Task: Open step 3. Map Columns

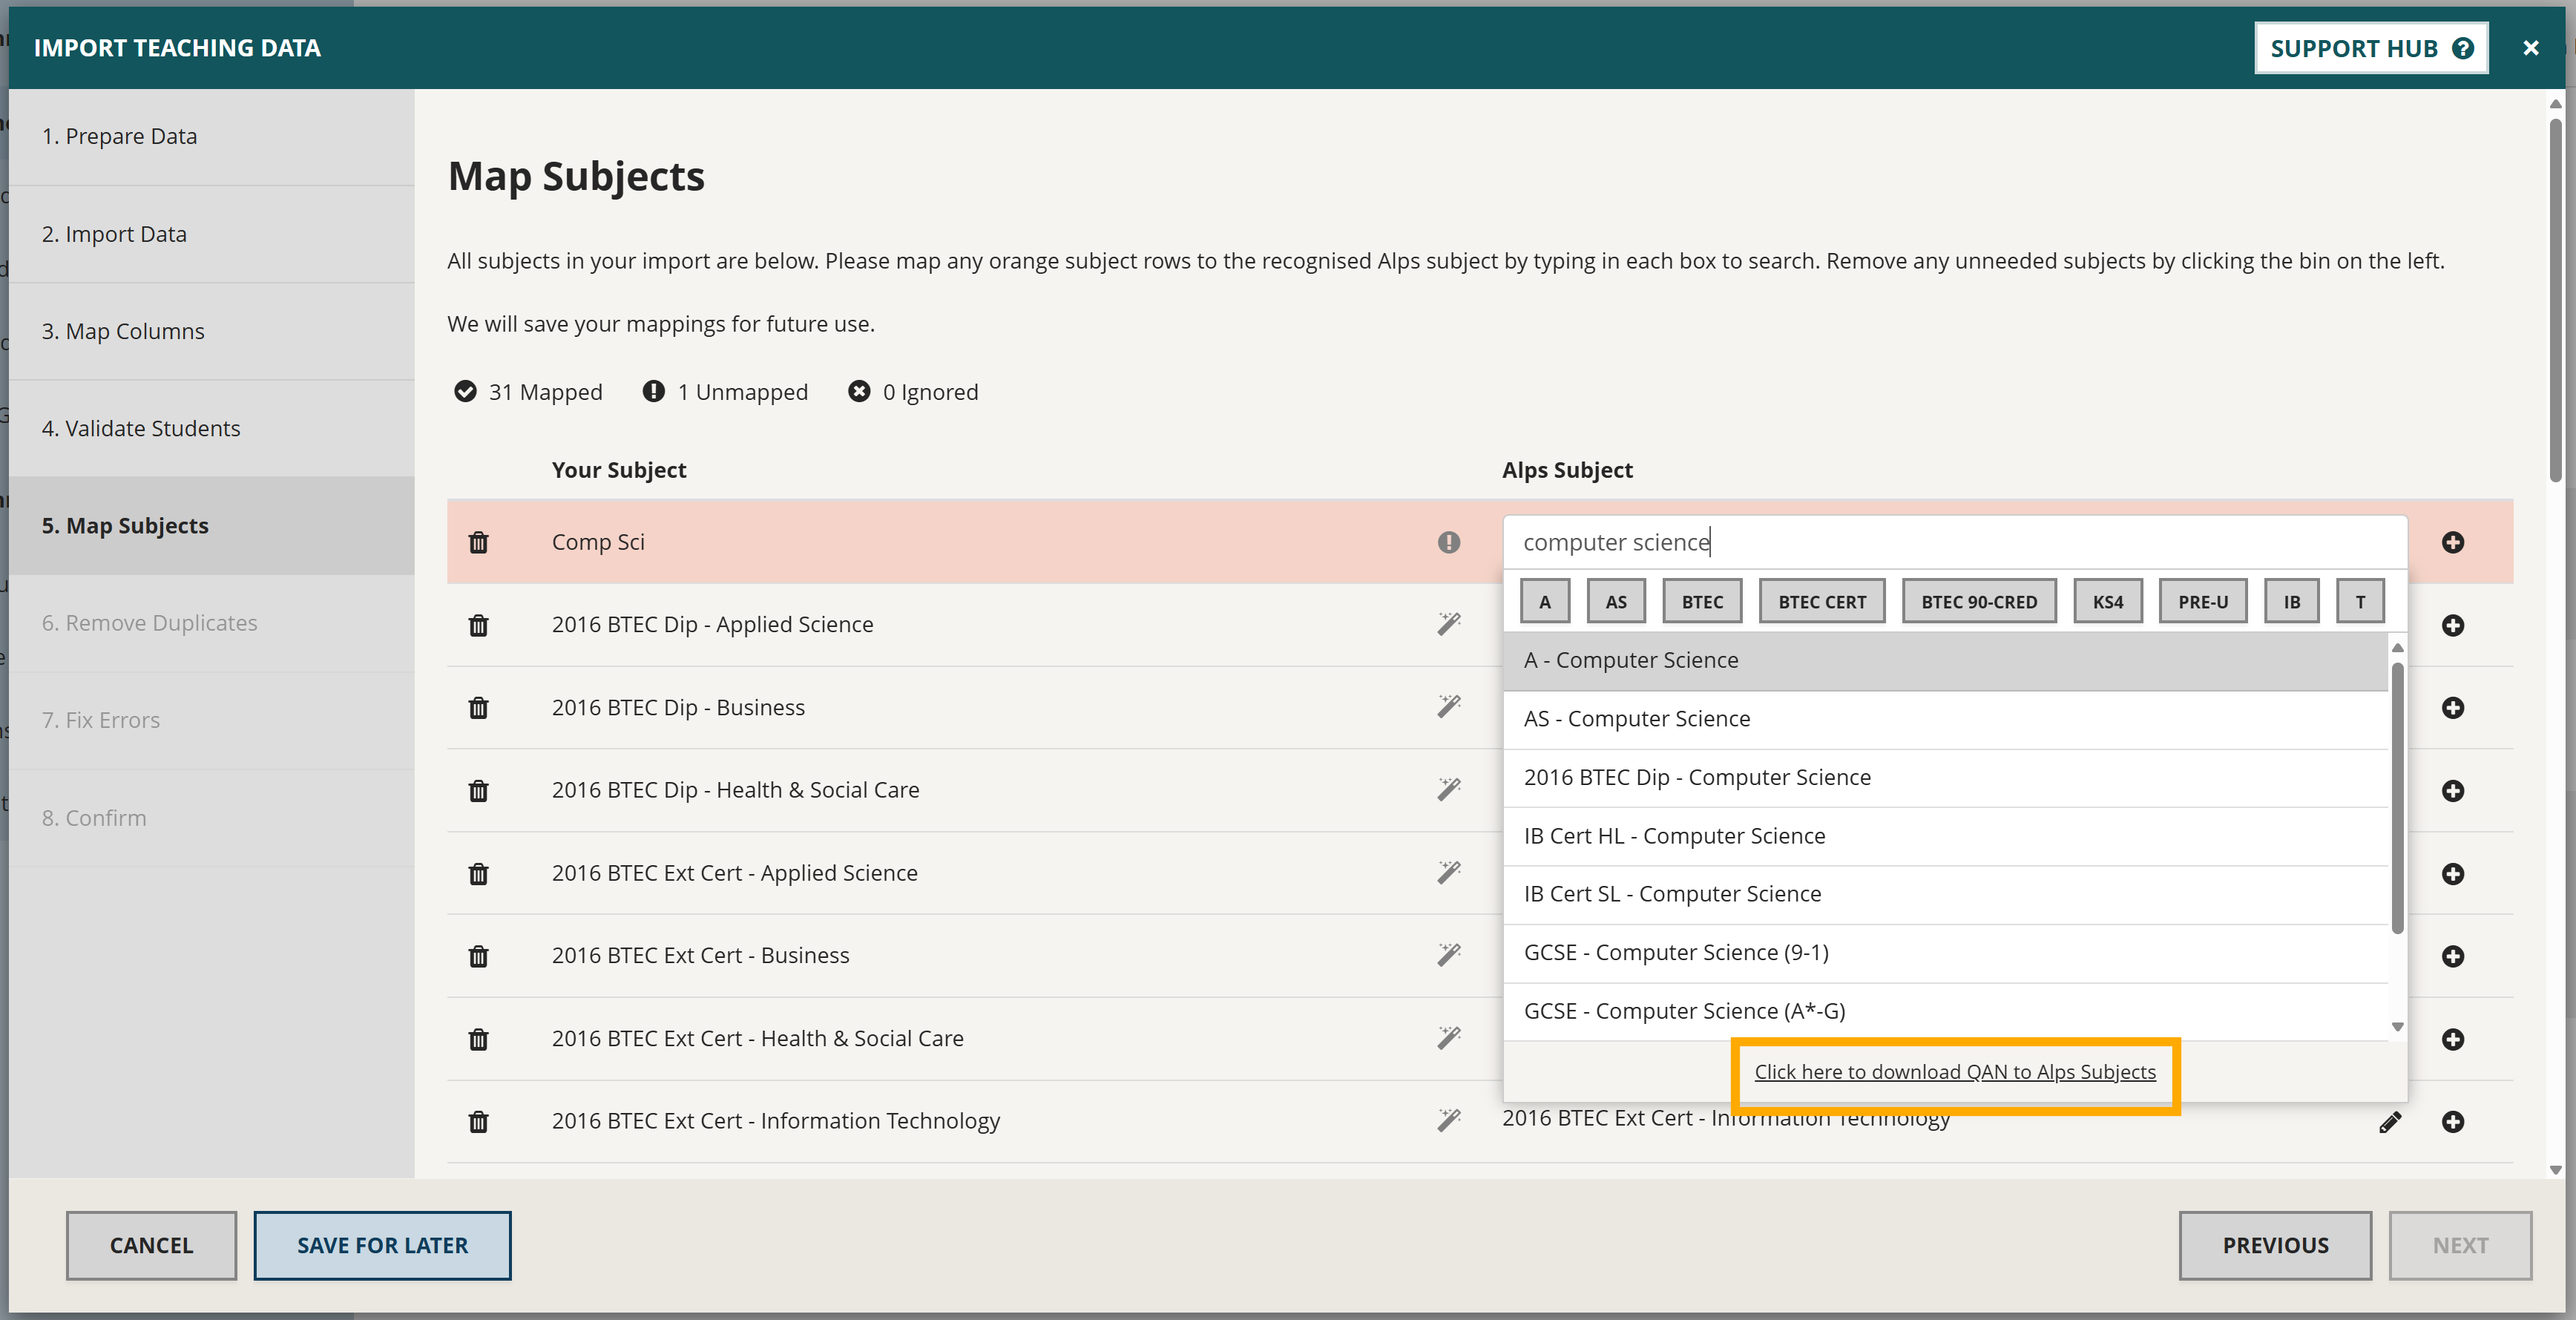Action: click(212, 331)
